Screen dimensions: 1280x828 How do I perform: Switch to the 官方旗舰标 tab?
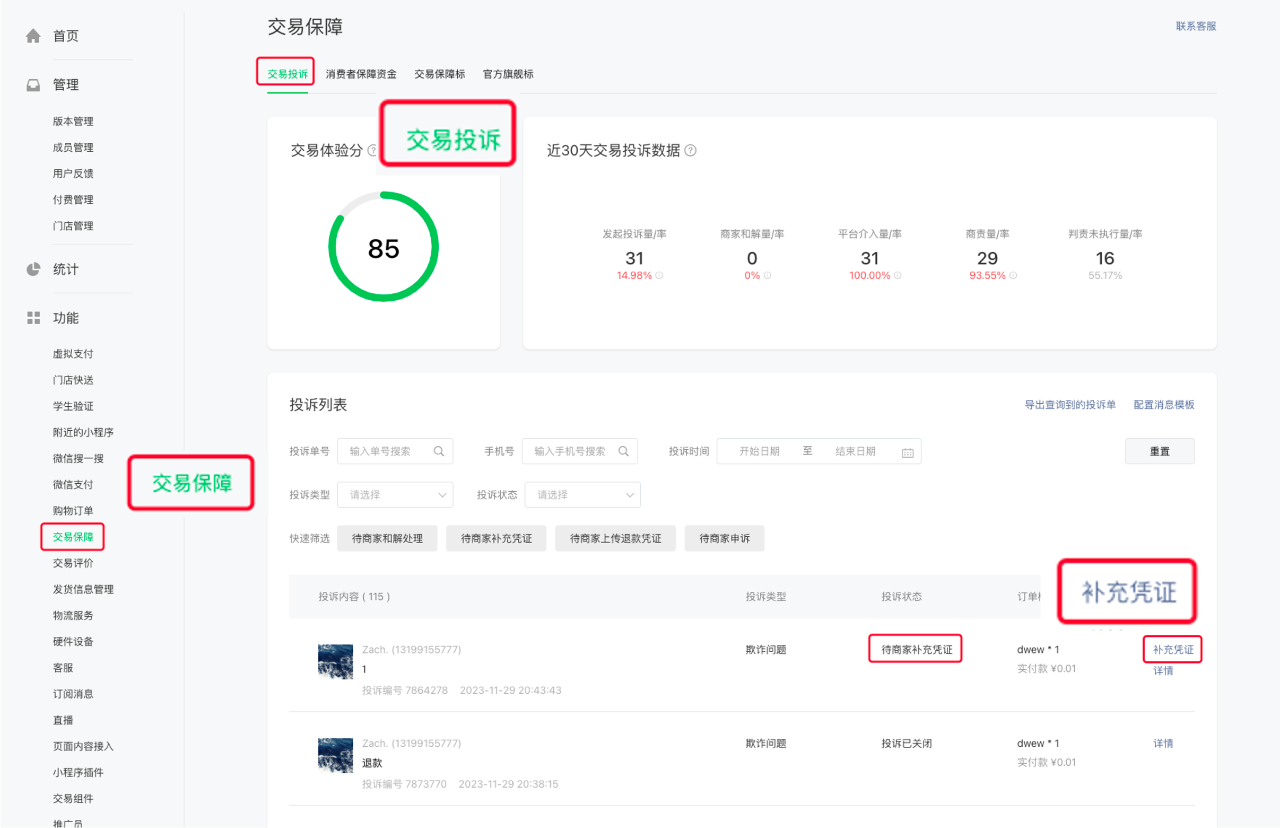pyautogui.click(x=508, y=74)
